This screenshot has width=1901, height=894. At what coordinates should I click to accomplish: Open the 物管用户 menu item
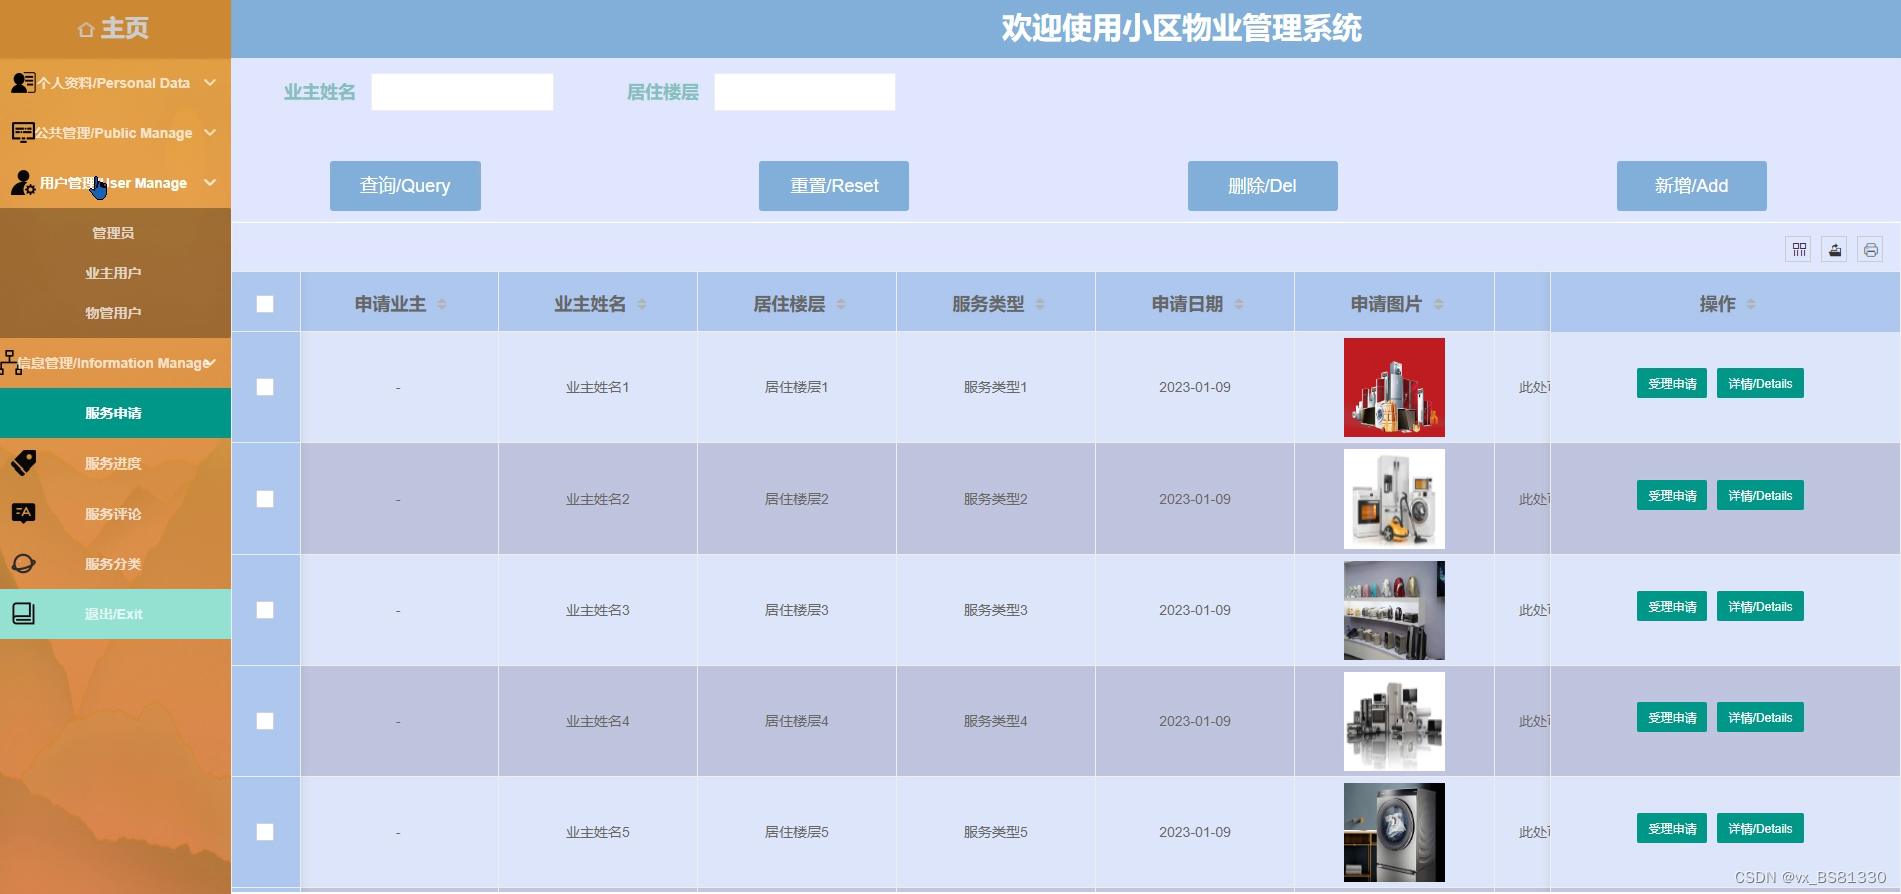113,313
